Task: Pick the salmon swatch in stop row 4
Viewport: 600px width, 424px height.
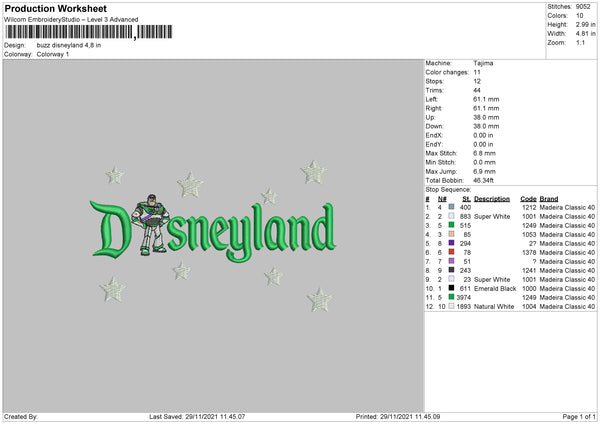Action: click(451, 234)
